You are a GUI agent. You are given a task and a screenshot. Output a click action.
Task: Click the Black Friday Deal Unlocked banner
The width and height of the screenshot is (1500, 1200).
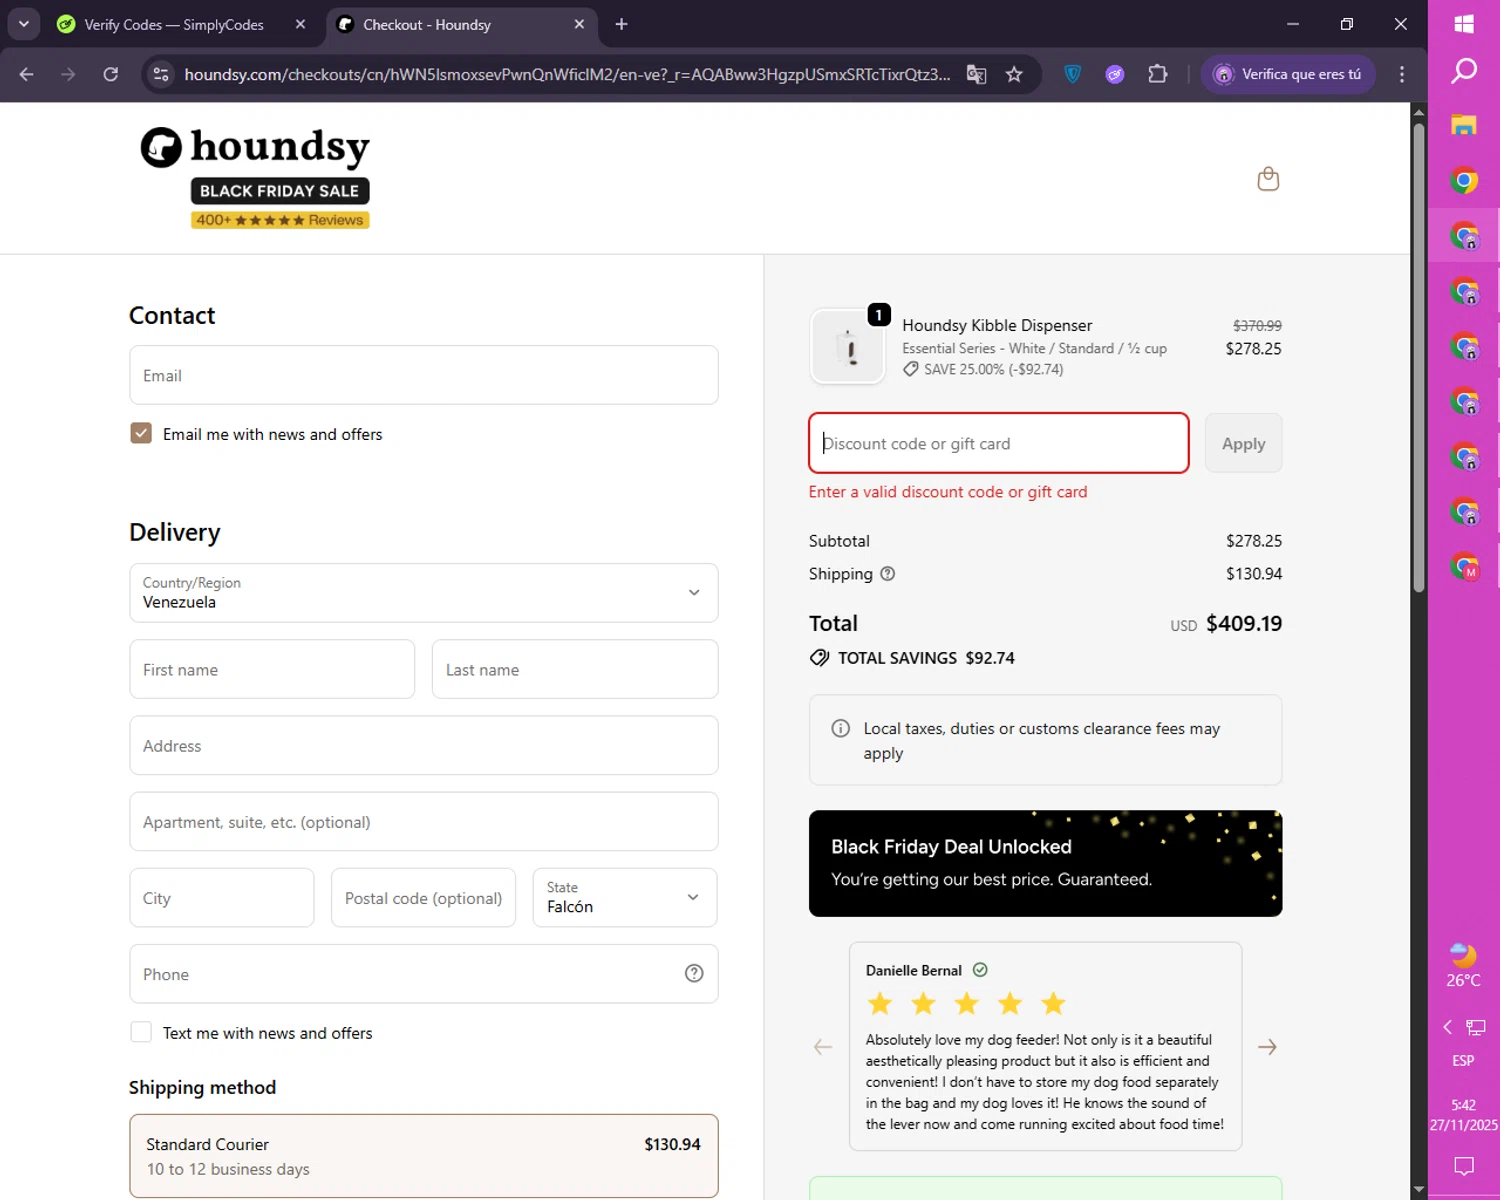pyautogui.click(x=1045, y=863)
